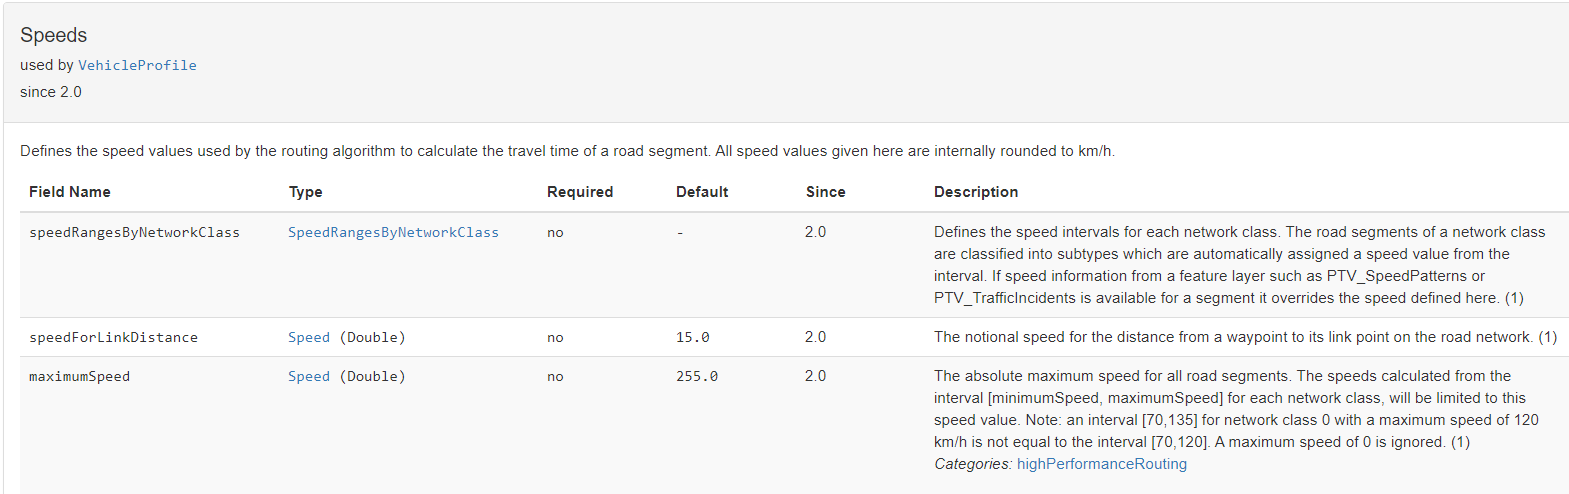The width and height of the screenshot is (1569, 494).
Task: Click the Field Name column header
Action: (70, 192)
